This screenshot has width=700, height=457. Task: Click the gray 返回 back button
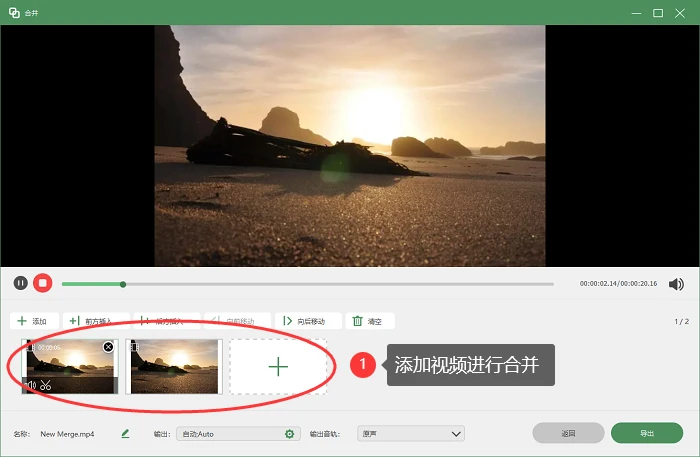pos(568,433)
